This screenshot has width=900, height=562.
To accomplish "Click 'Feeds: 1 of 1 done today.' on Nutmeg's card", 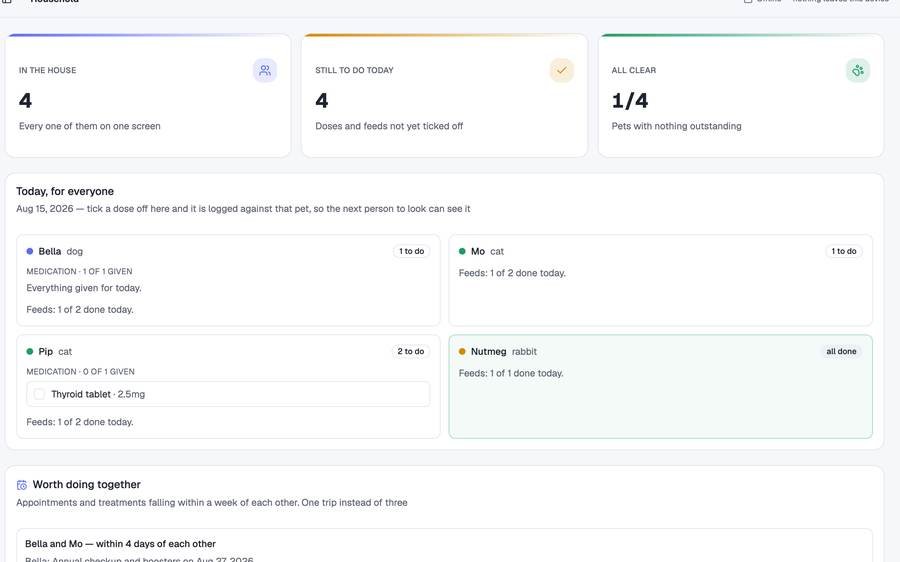I will pos(511,373).
